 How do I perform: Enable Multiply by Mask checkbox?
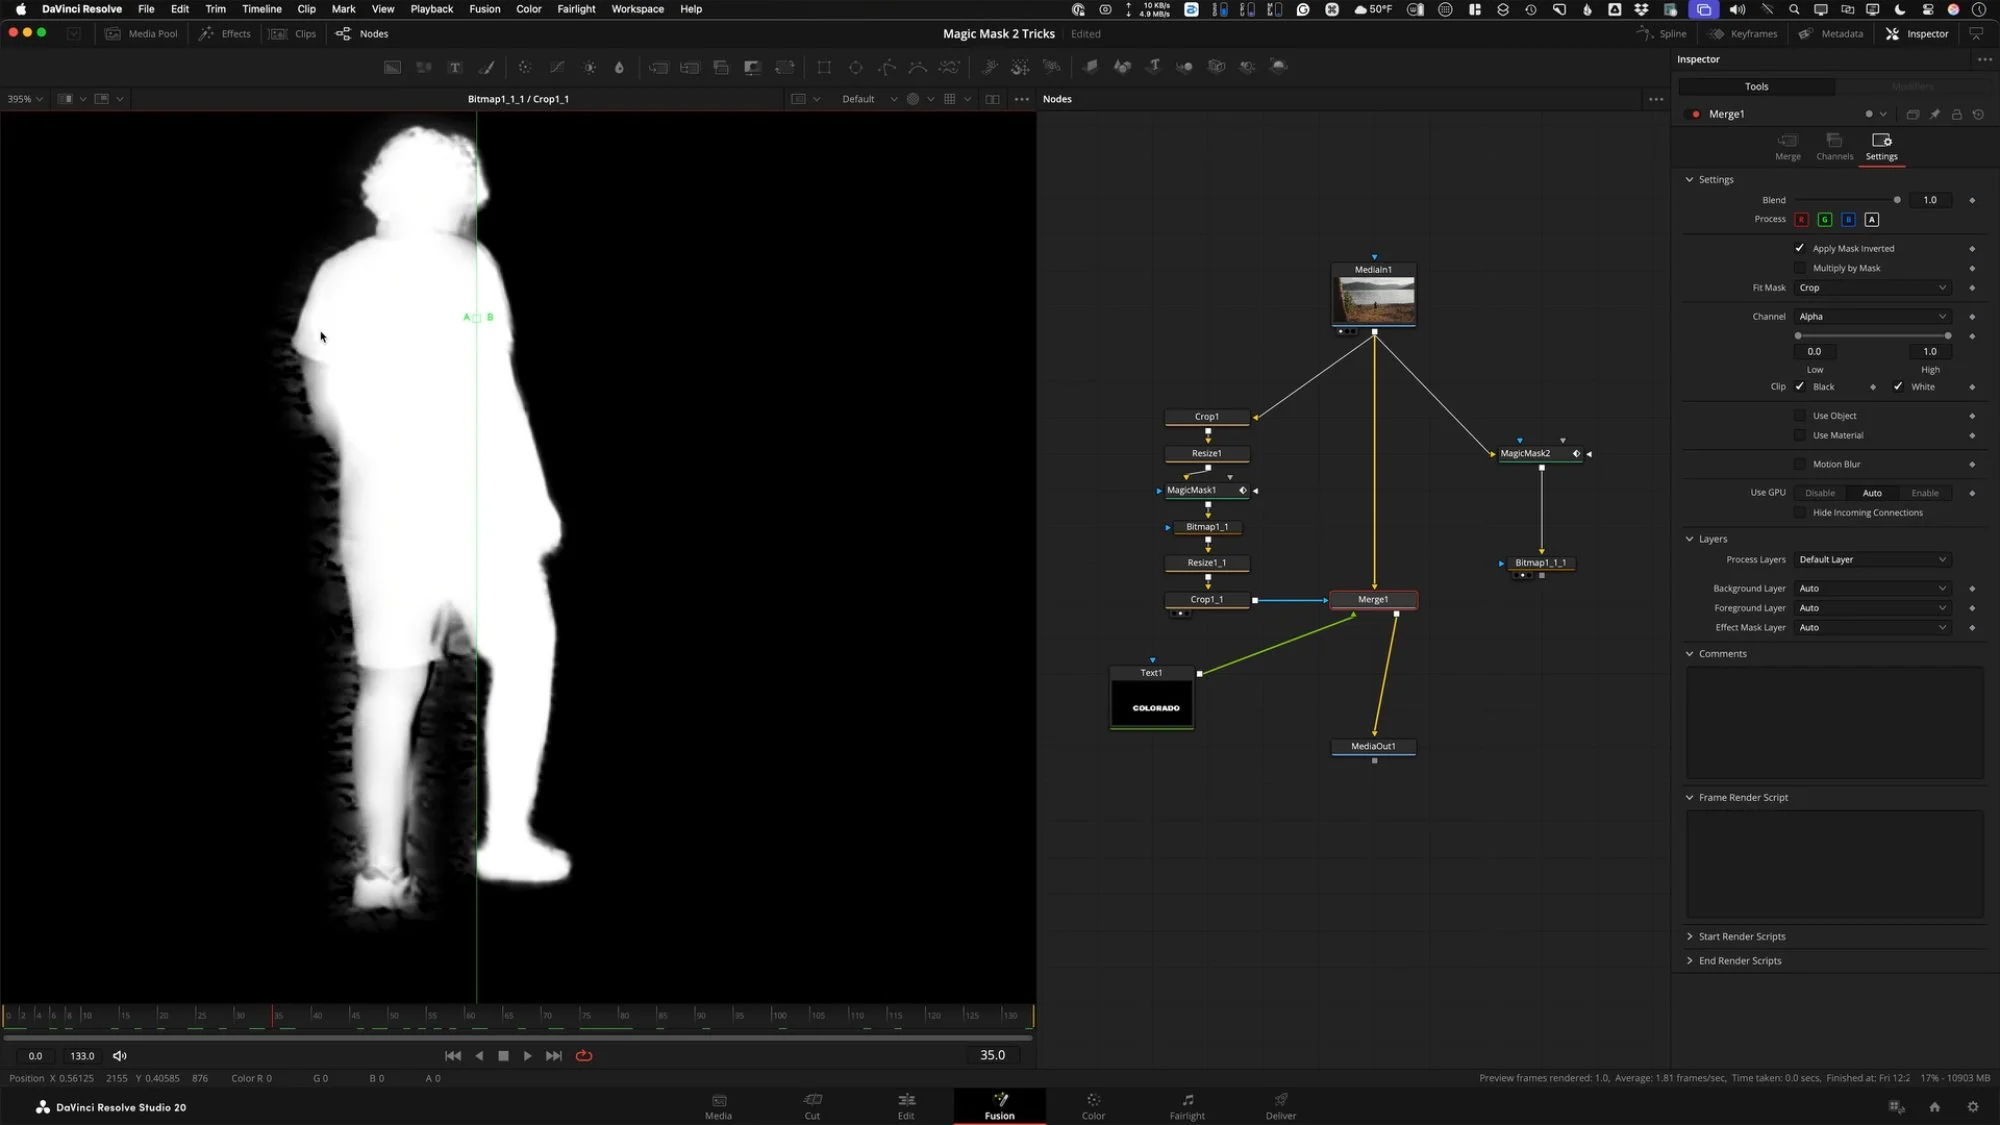(1800, 268)
